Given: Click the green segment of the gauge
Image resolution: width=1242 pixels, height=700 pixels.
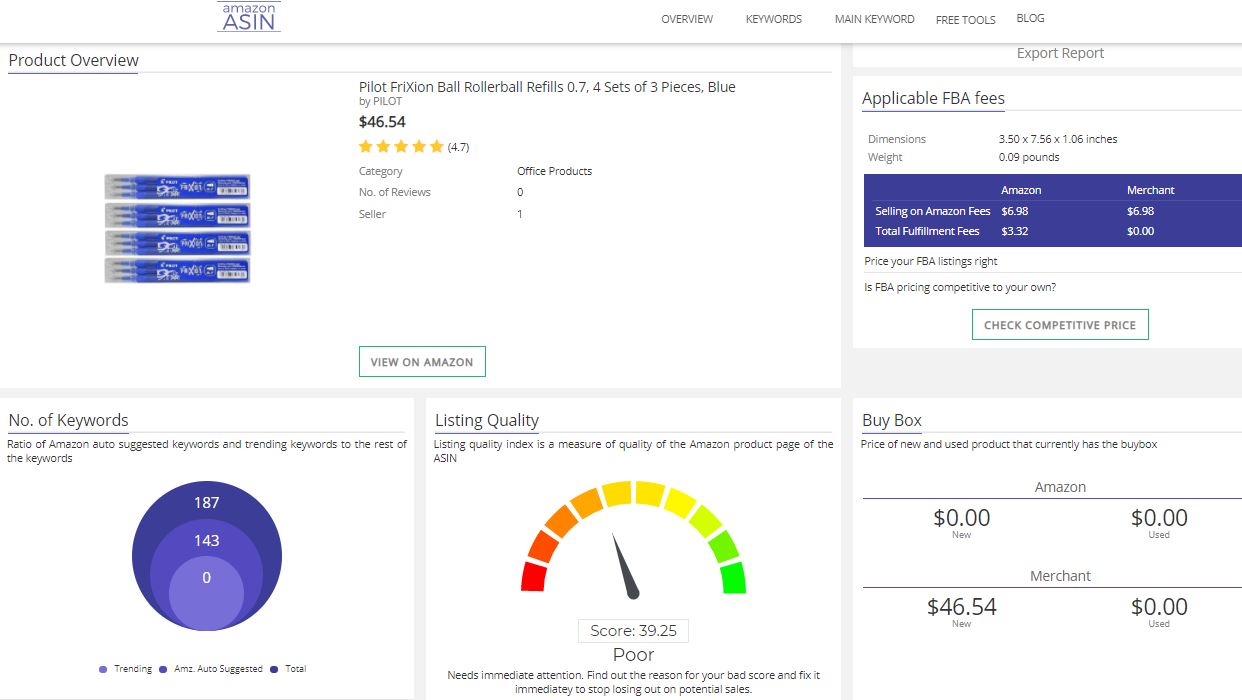Looking at the screenshot, I should (733, 578).
